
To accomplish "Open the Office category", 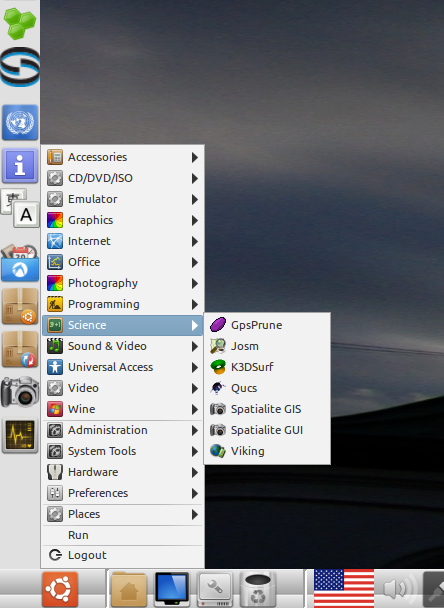I will [123, 262].
